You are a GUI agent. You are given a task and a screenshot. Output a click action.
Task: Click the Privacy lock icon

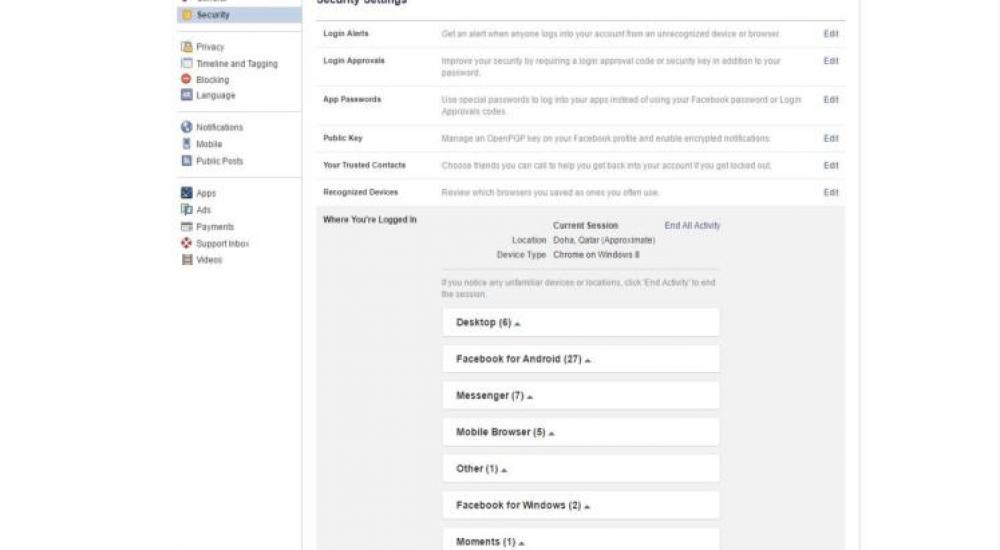tap(187, 47)
